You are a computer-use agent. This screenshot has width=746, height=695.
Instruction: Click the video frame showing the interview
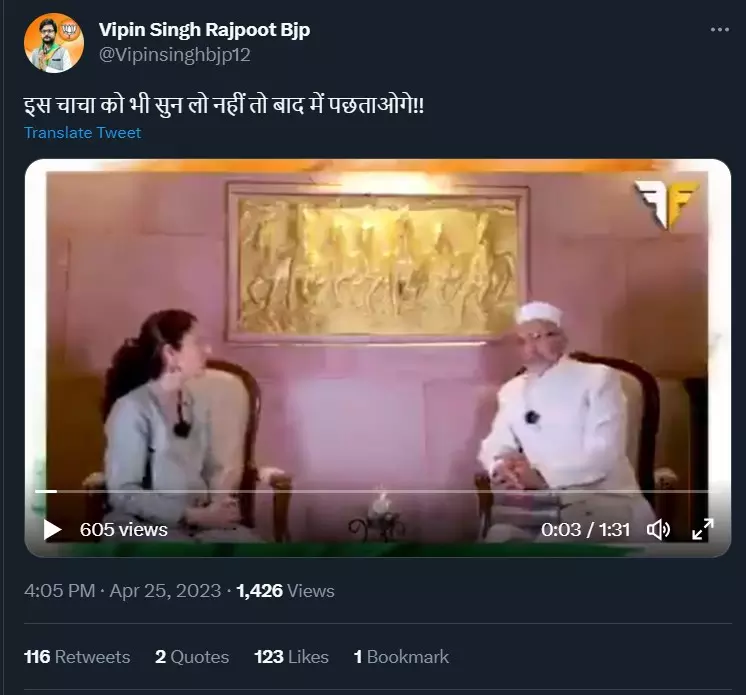pos(378,340)
